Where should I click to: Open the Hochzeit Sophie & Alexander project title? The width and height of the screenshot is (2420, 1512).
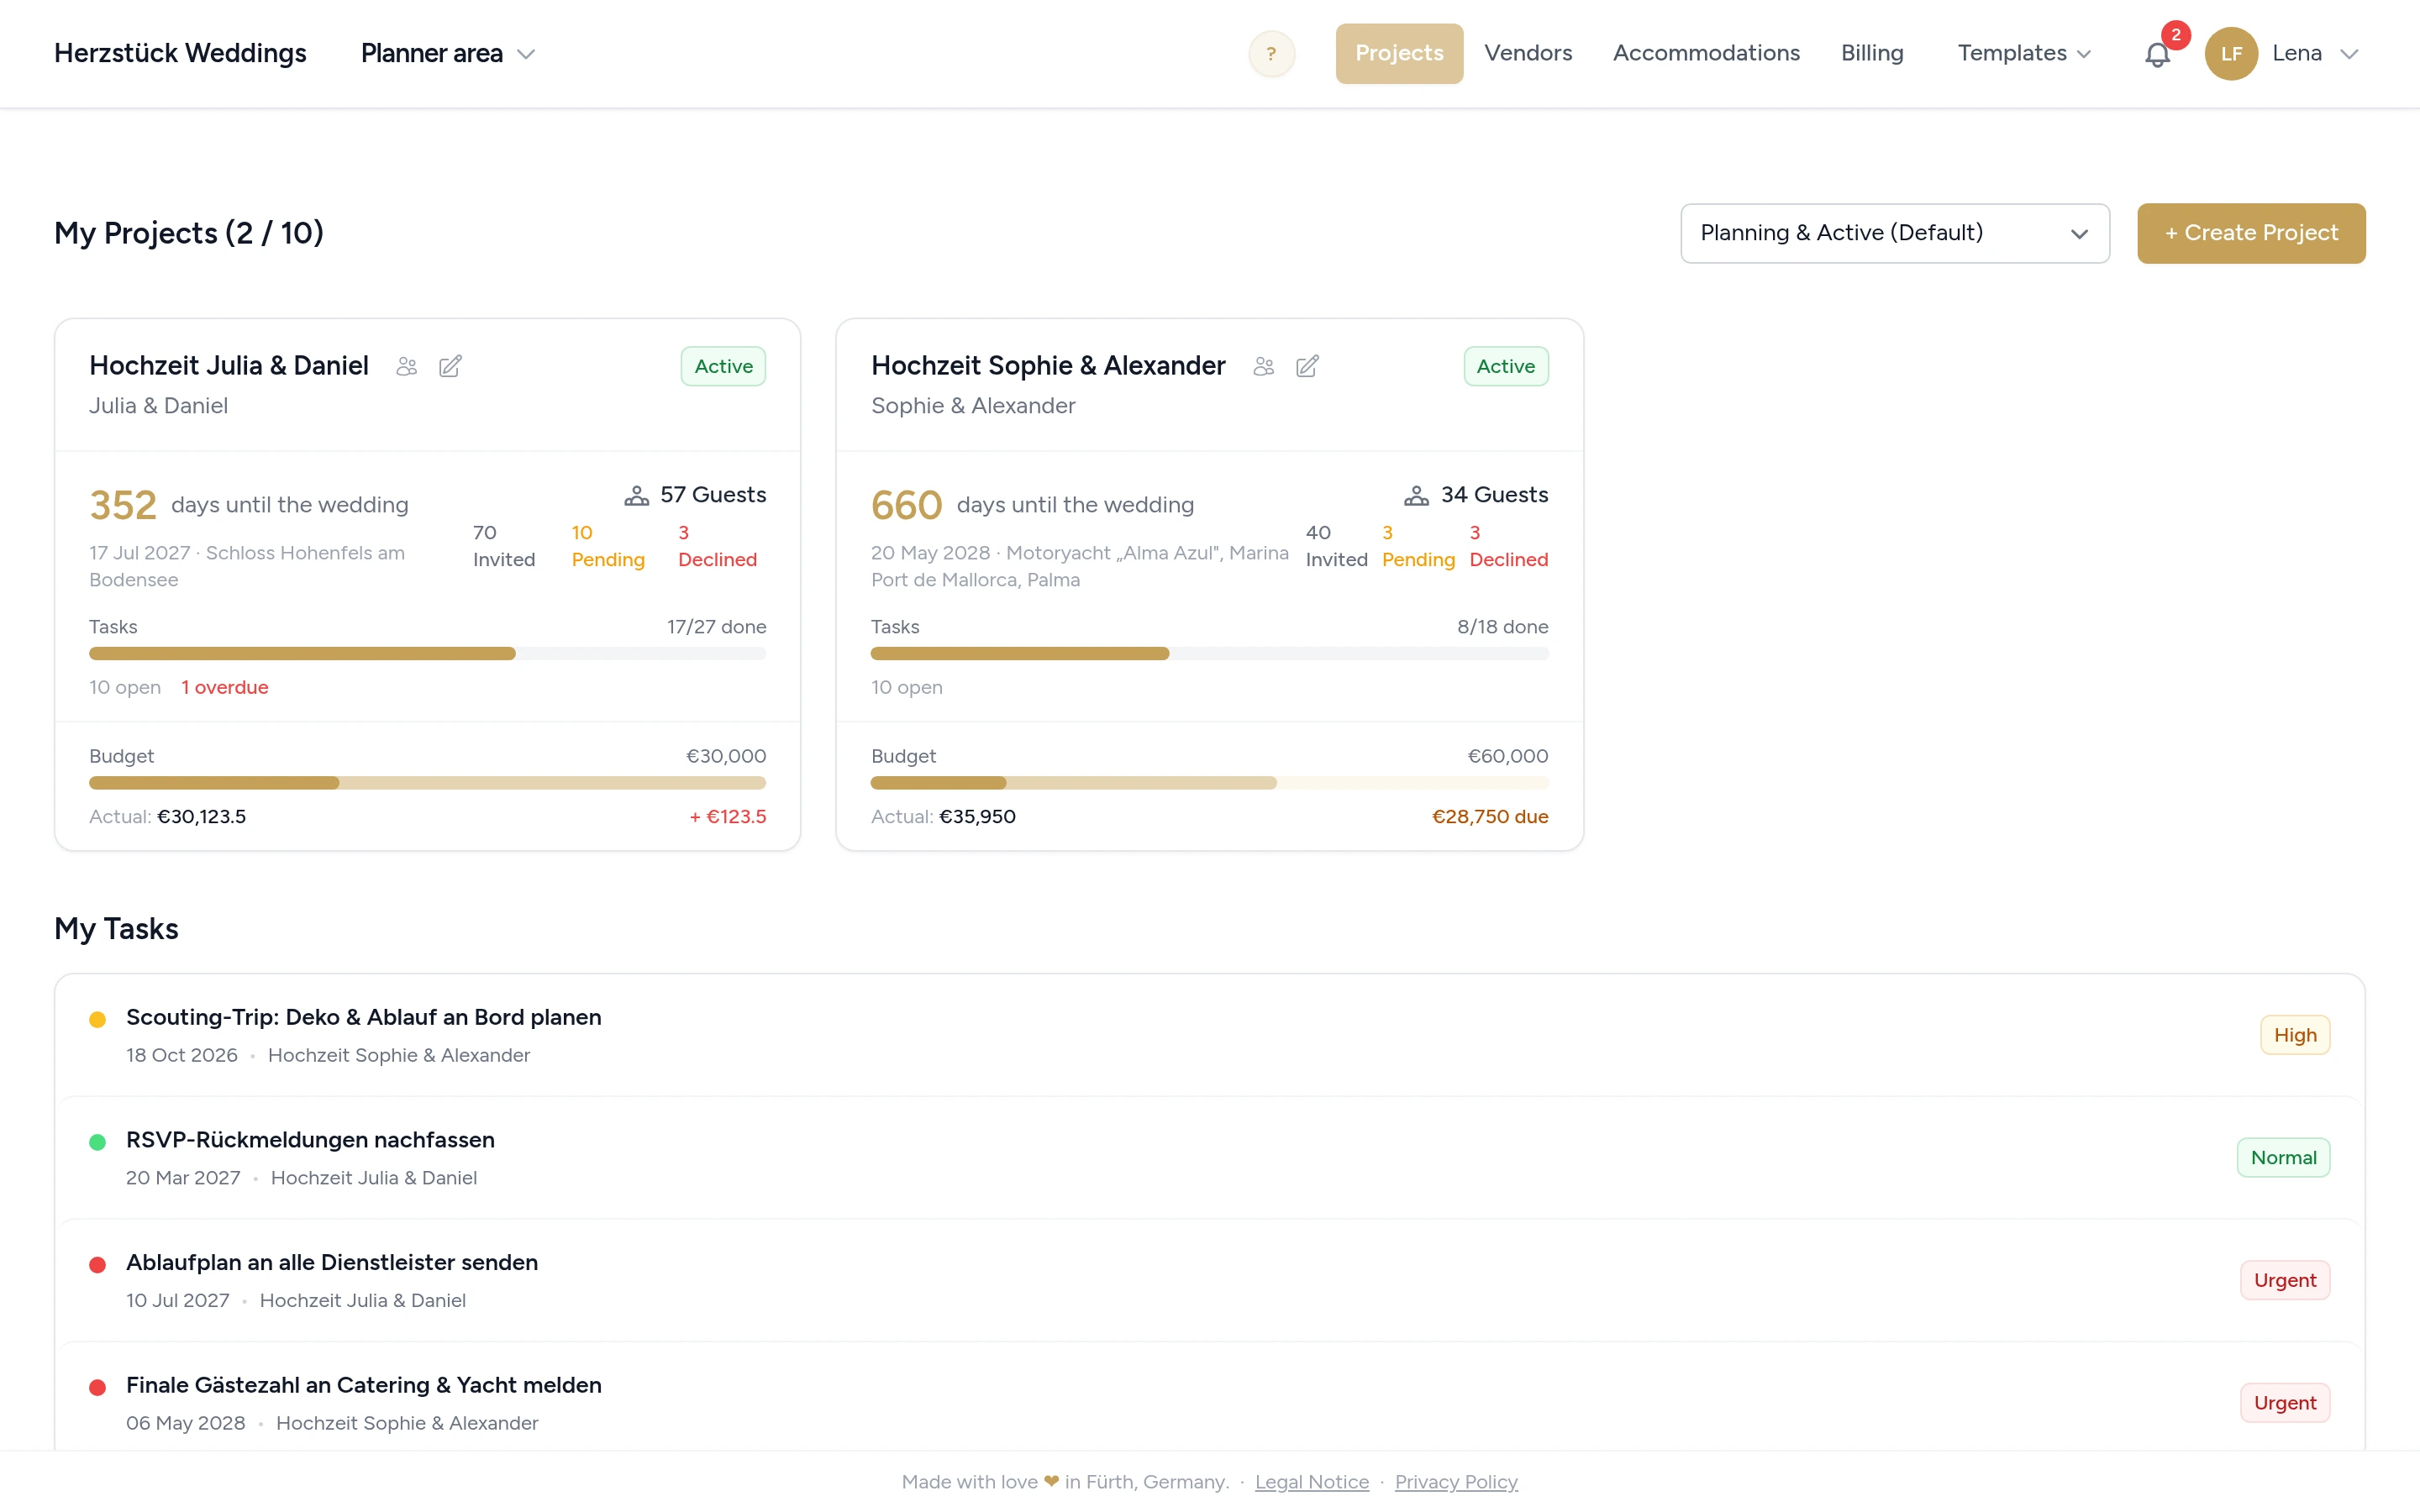tap(1047, 366)
